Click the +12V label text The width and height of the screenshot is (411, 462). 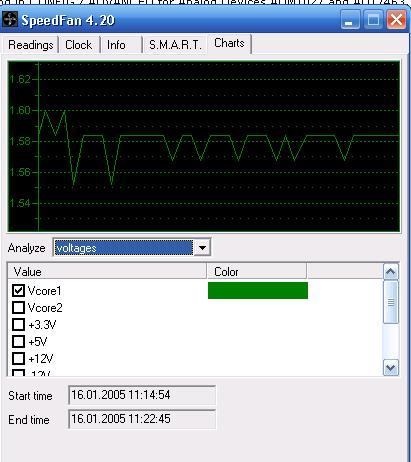point(41,359)
